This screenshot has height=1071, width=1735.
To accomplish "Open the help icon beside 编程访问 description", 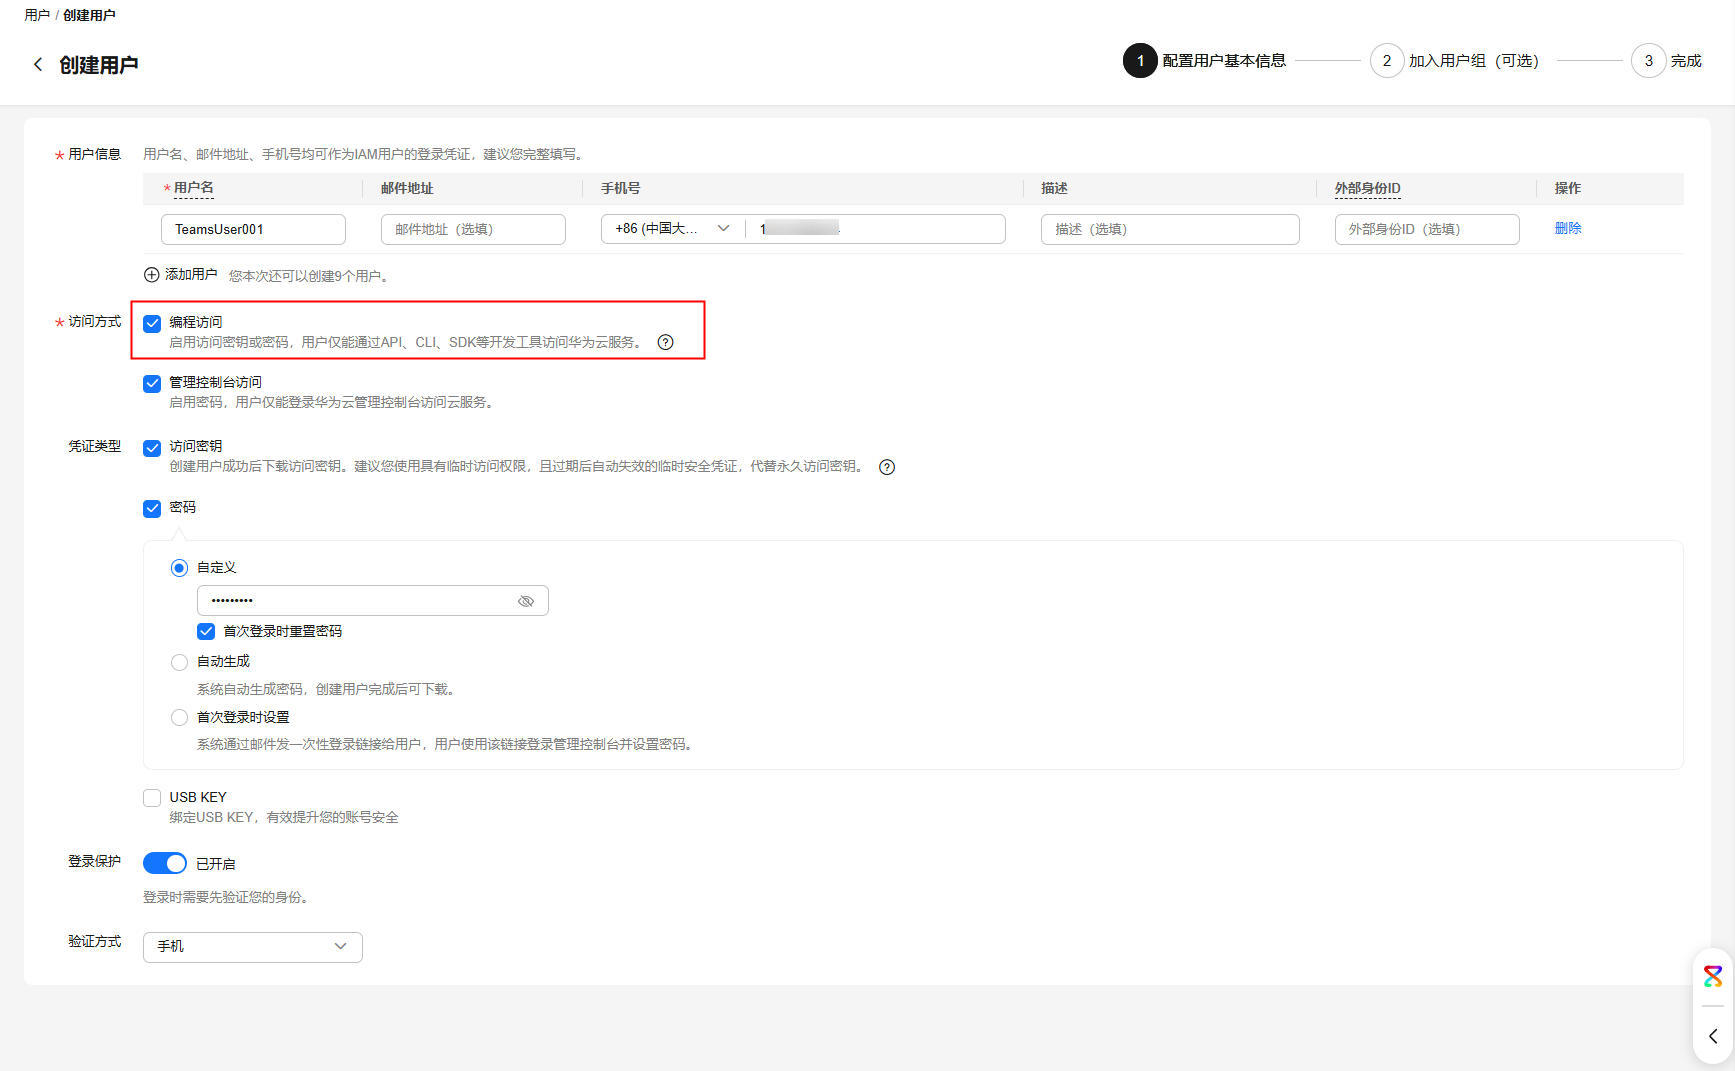I will (666, 343).
